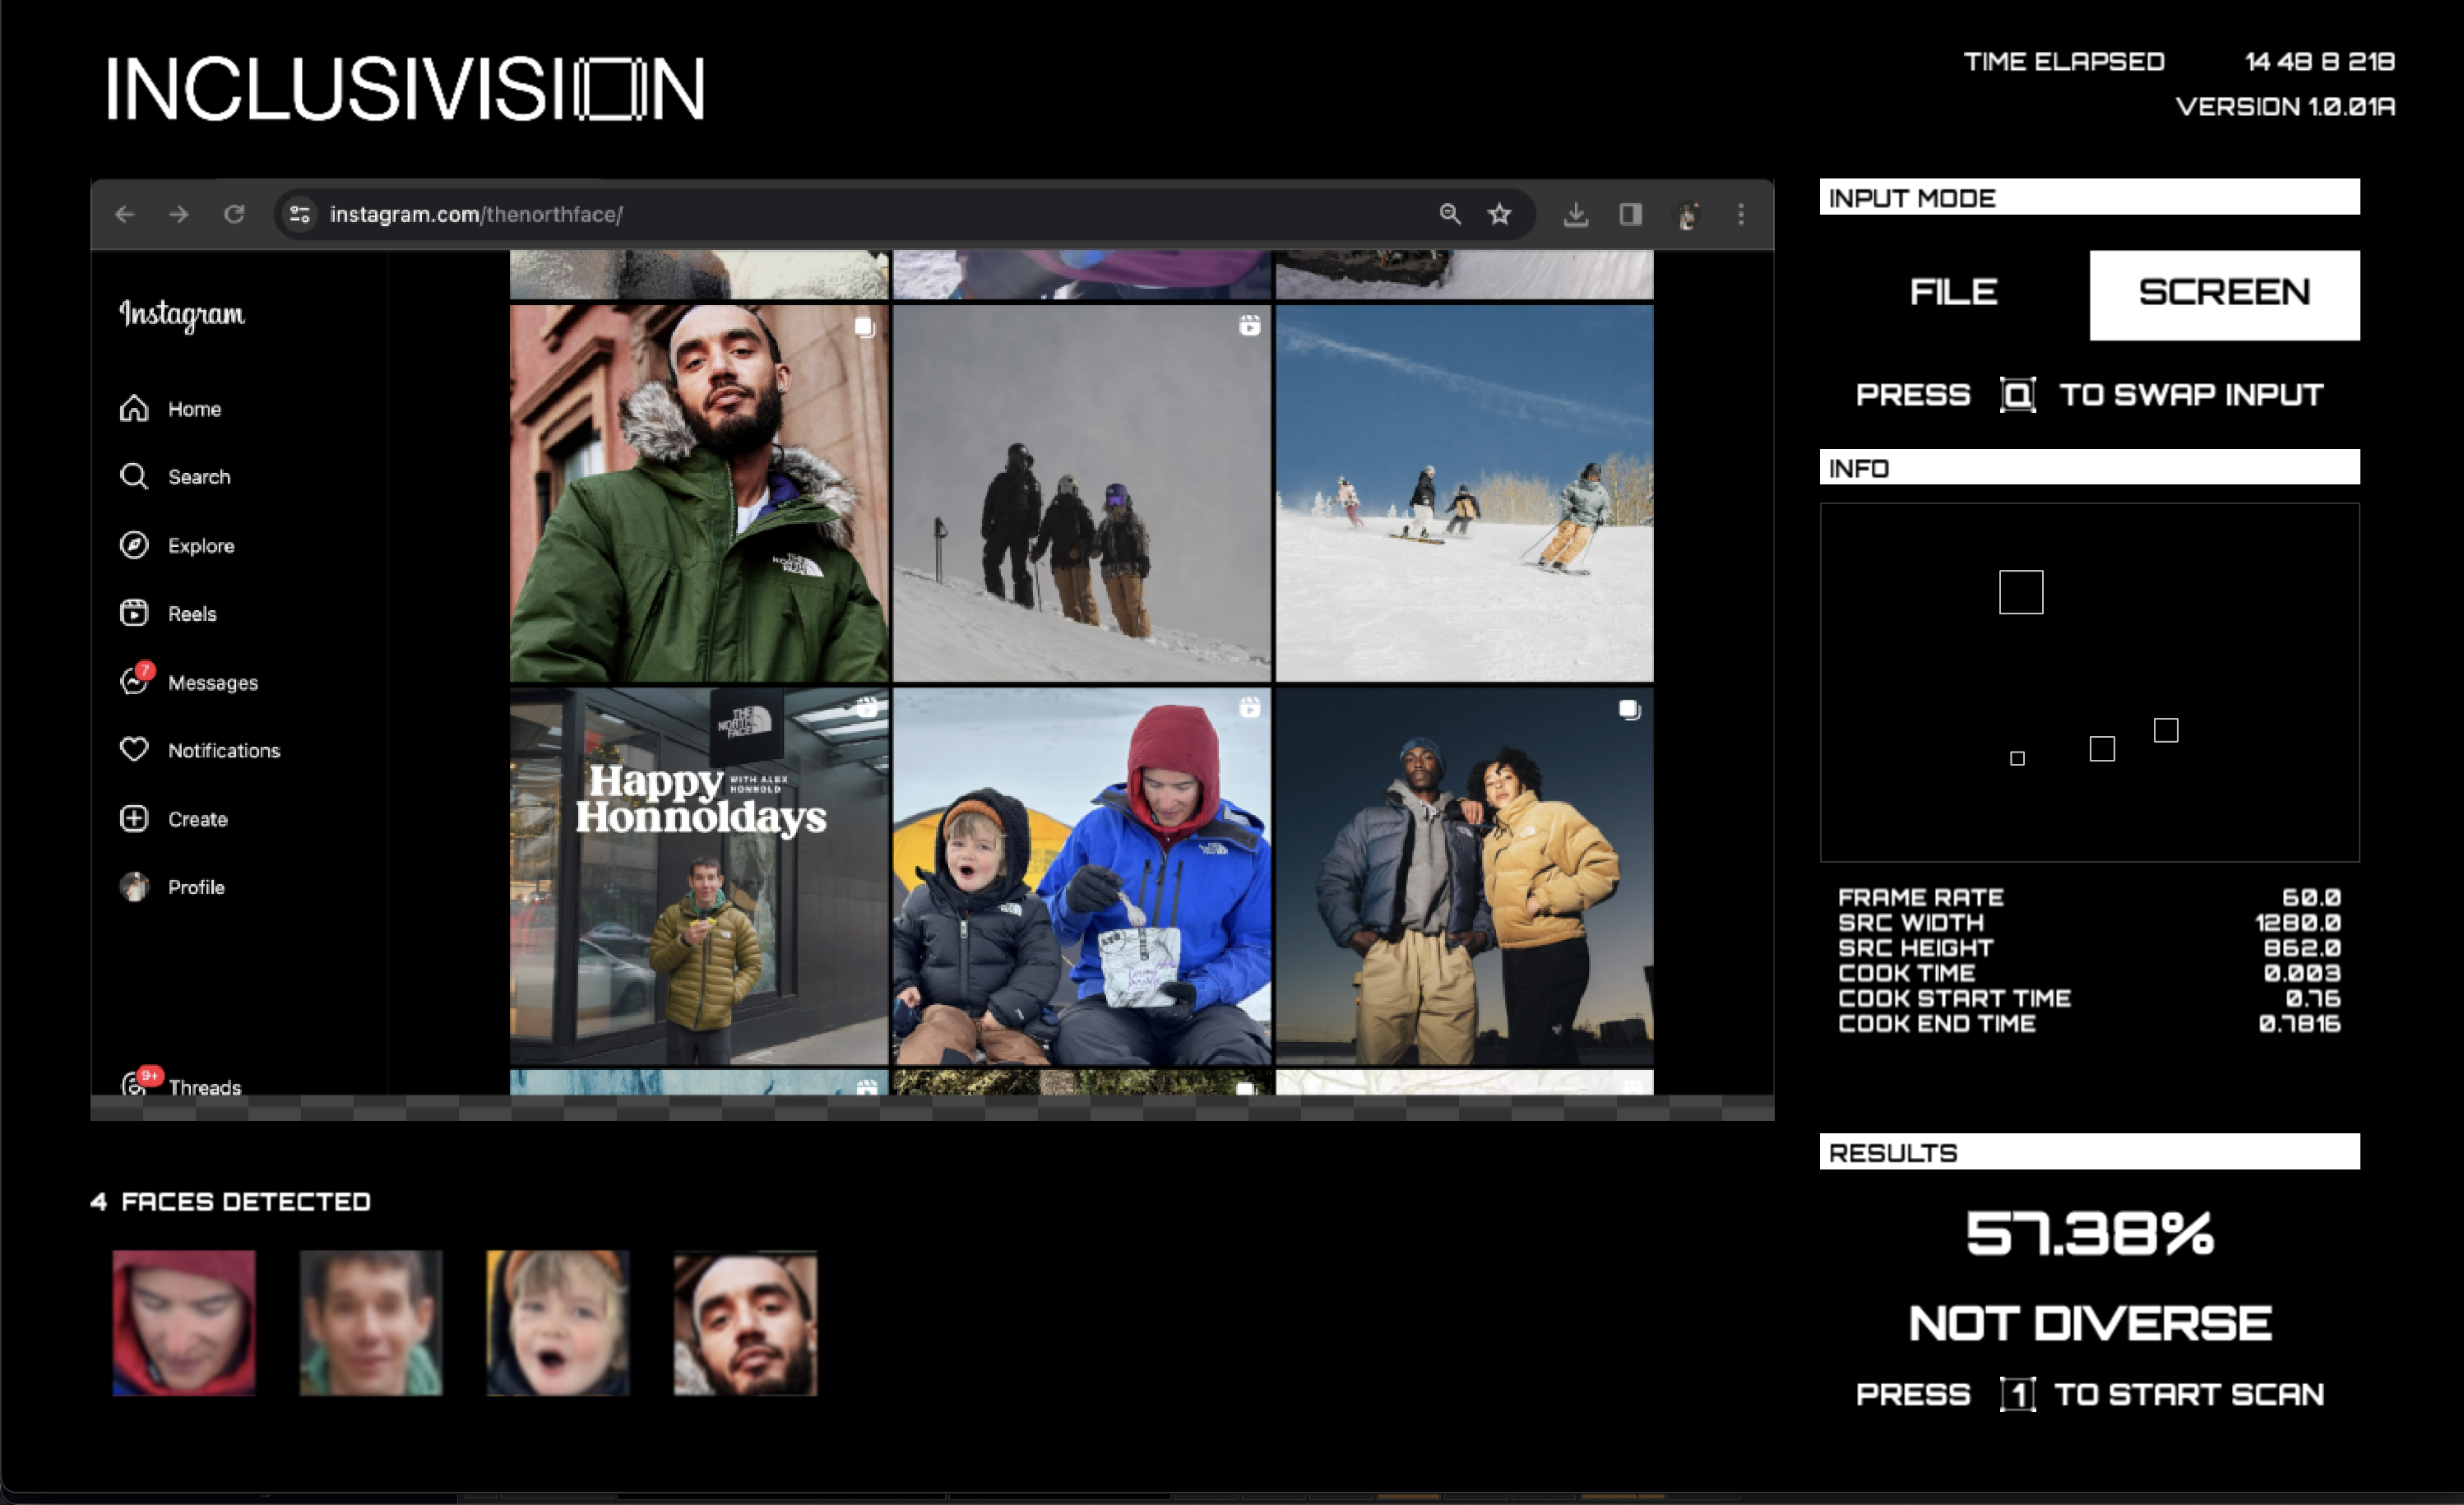Reload the Instagram page
The height and width of the screenshot is (1505, 2464).
[234, 214]
